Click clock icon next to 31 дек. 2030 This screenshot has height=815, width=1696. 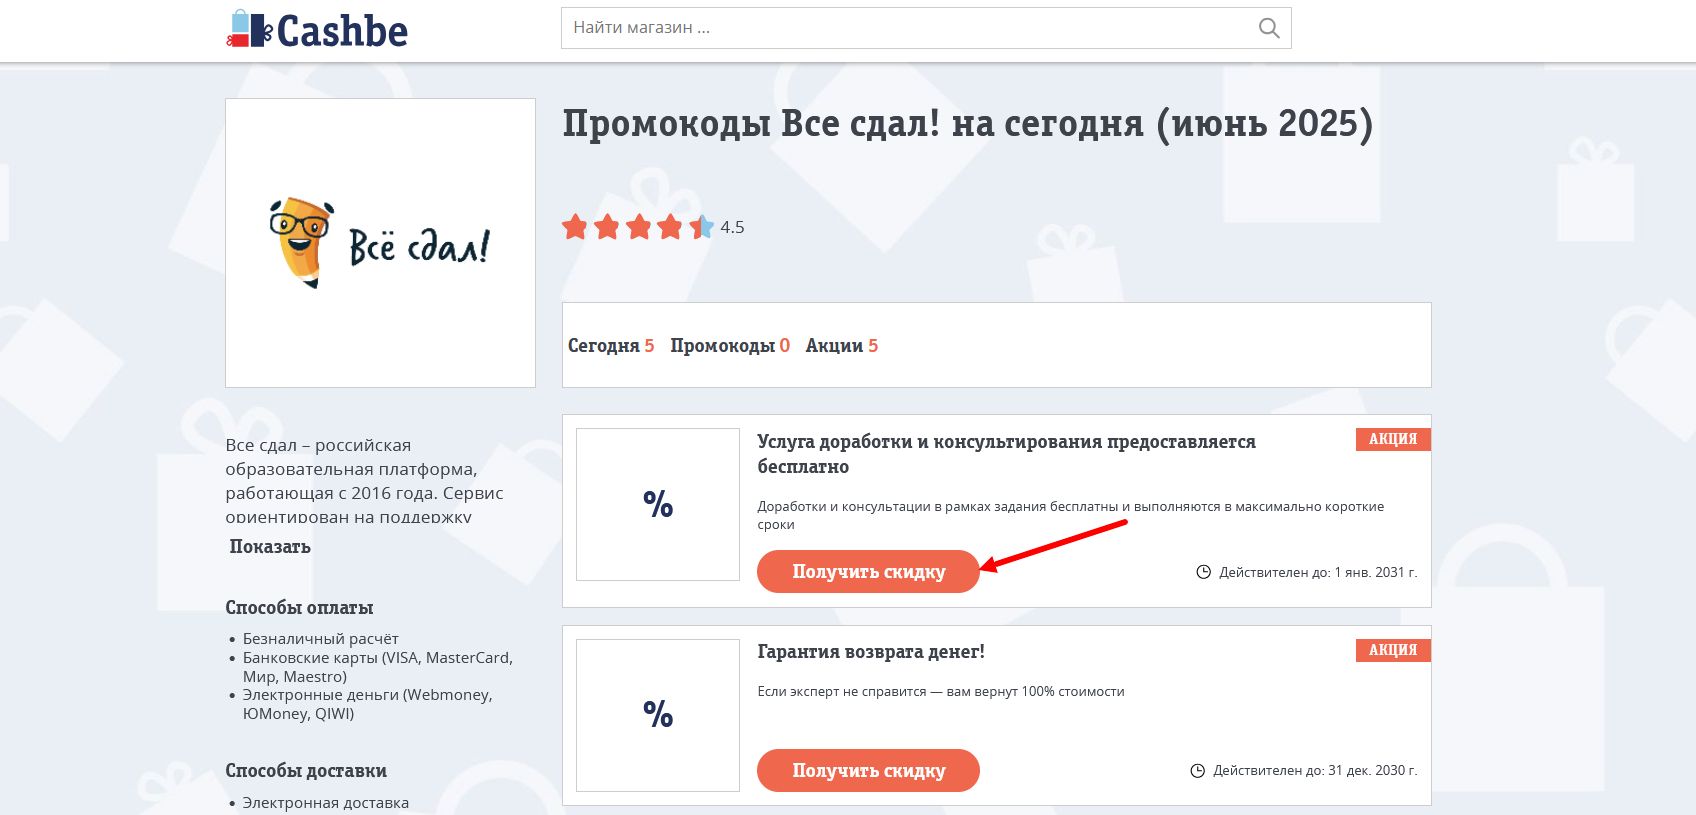[1198, 770]
